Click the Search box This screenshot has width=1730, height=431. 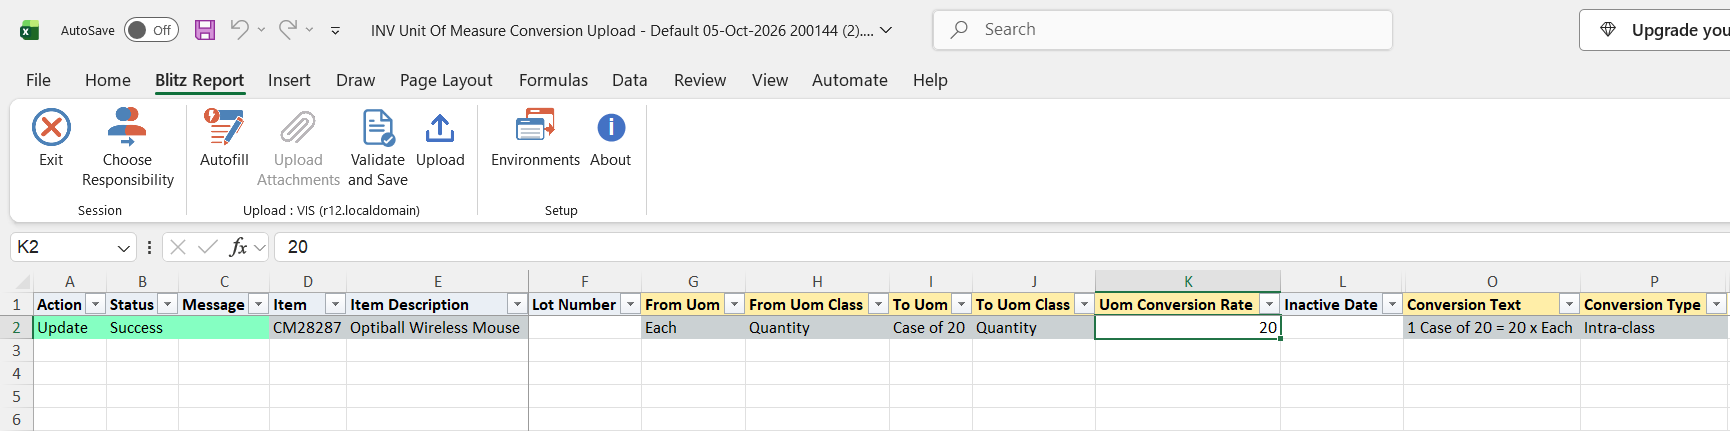1163,30
